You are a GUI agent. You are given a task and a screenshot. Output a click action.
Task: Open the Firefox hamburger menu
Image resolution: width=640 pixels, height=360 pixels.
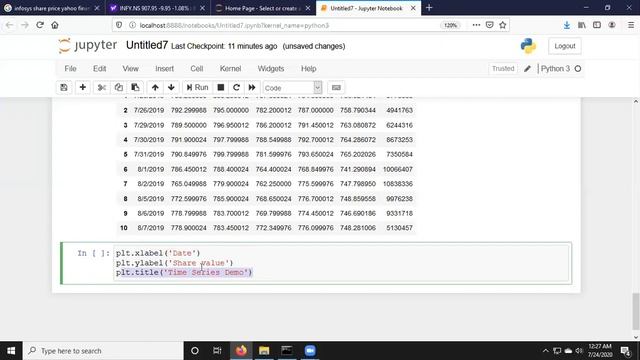[631, 25]
